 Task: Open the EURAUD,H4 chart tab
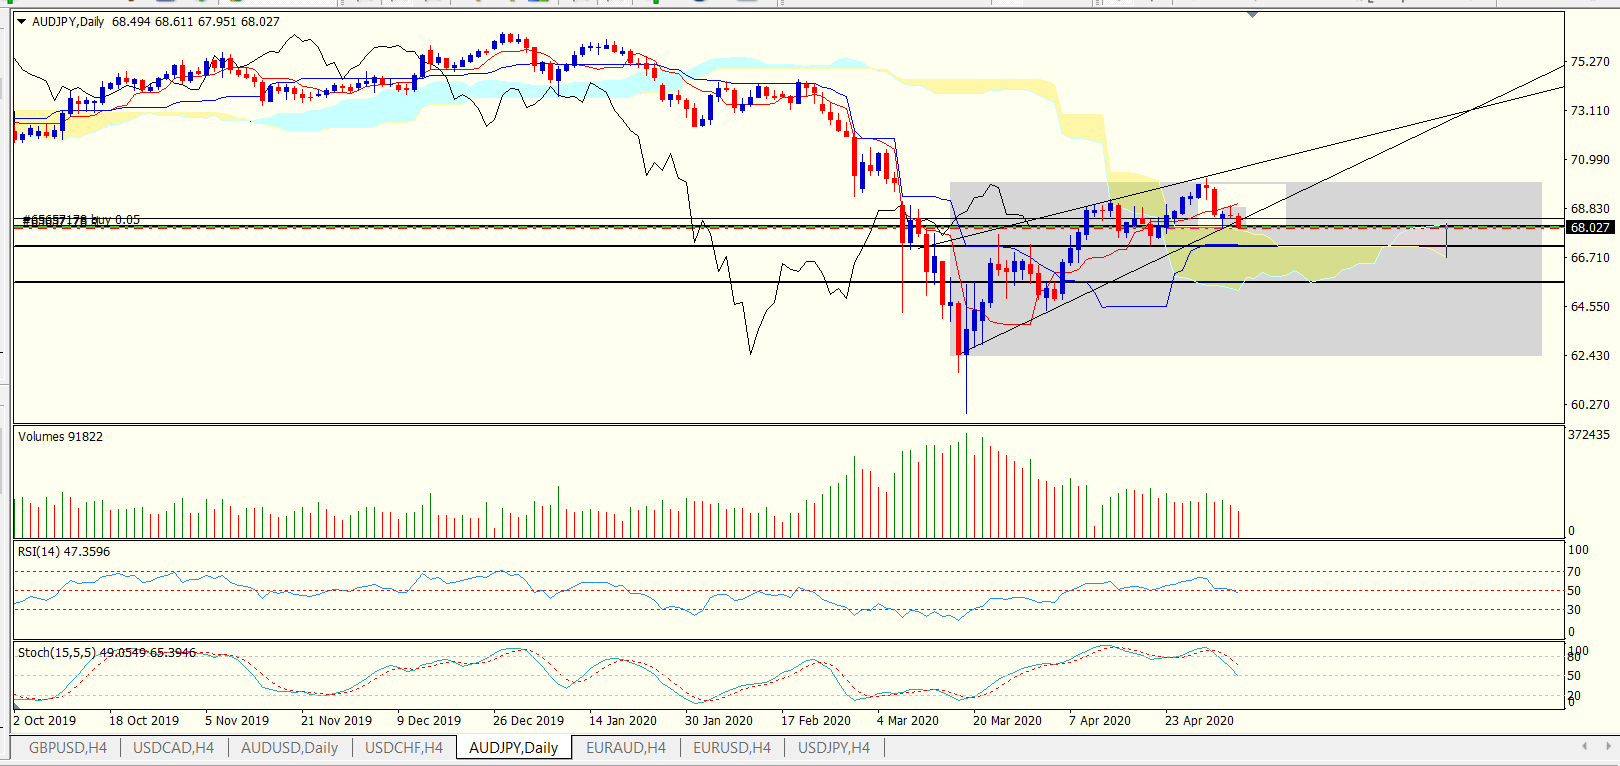[626, 747]
